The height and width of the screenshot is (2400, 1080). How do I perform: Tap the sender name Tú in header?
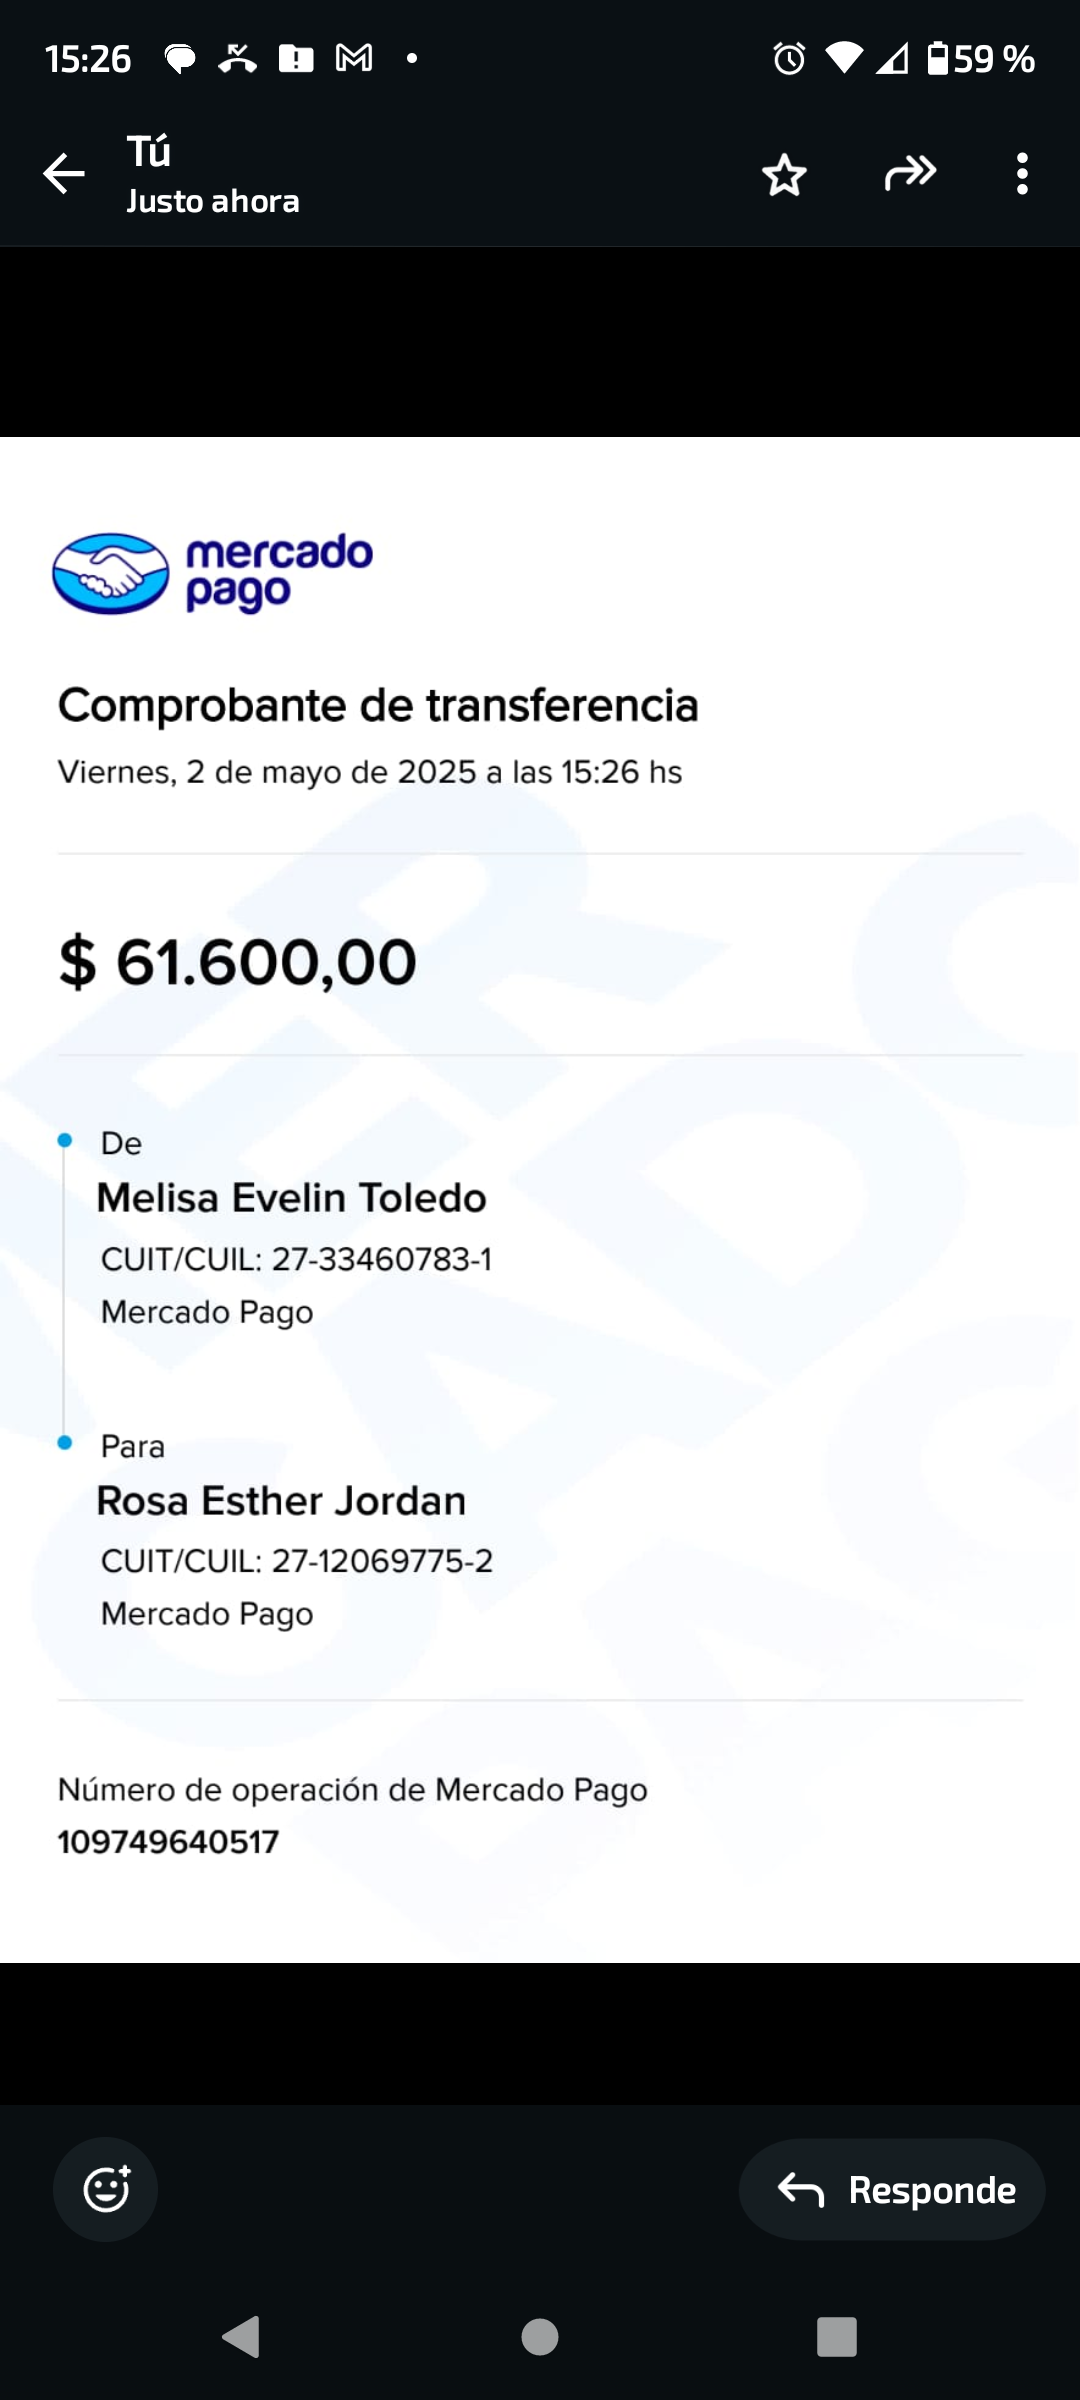coord(149,152)
